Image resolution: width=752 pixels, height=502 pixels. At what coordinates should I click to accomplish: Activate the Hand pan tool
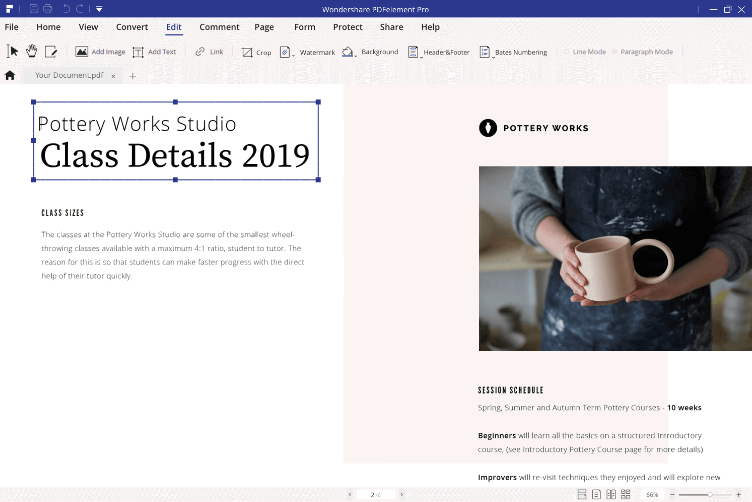click(x=31, y=51)
